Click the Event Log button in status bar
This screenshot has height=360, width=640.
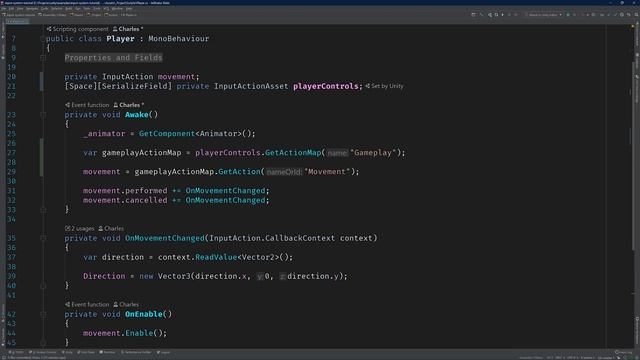tap(623, 352)
